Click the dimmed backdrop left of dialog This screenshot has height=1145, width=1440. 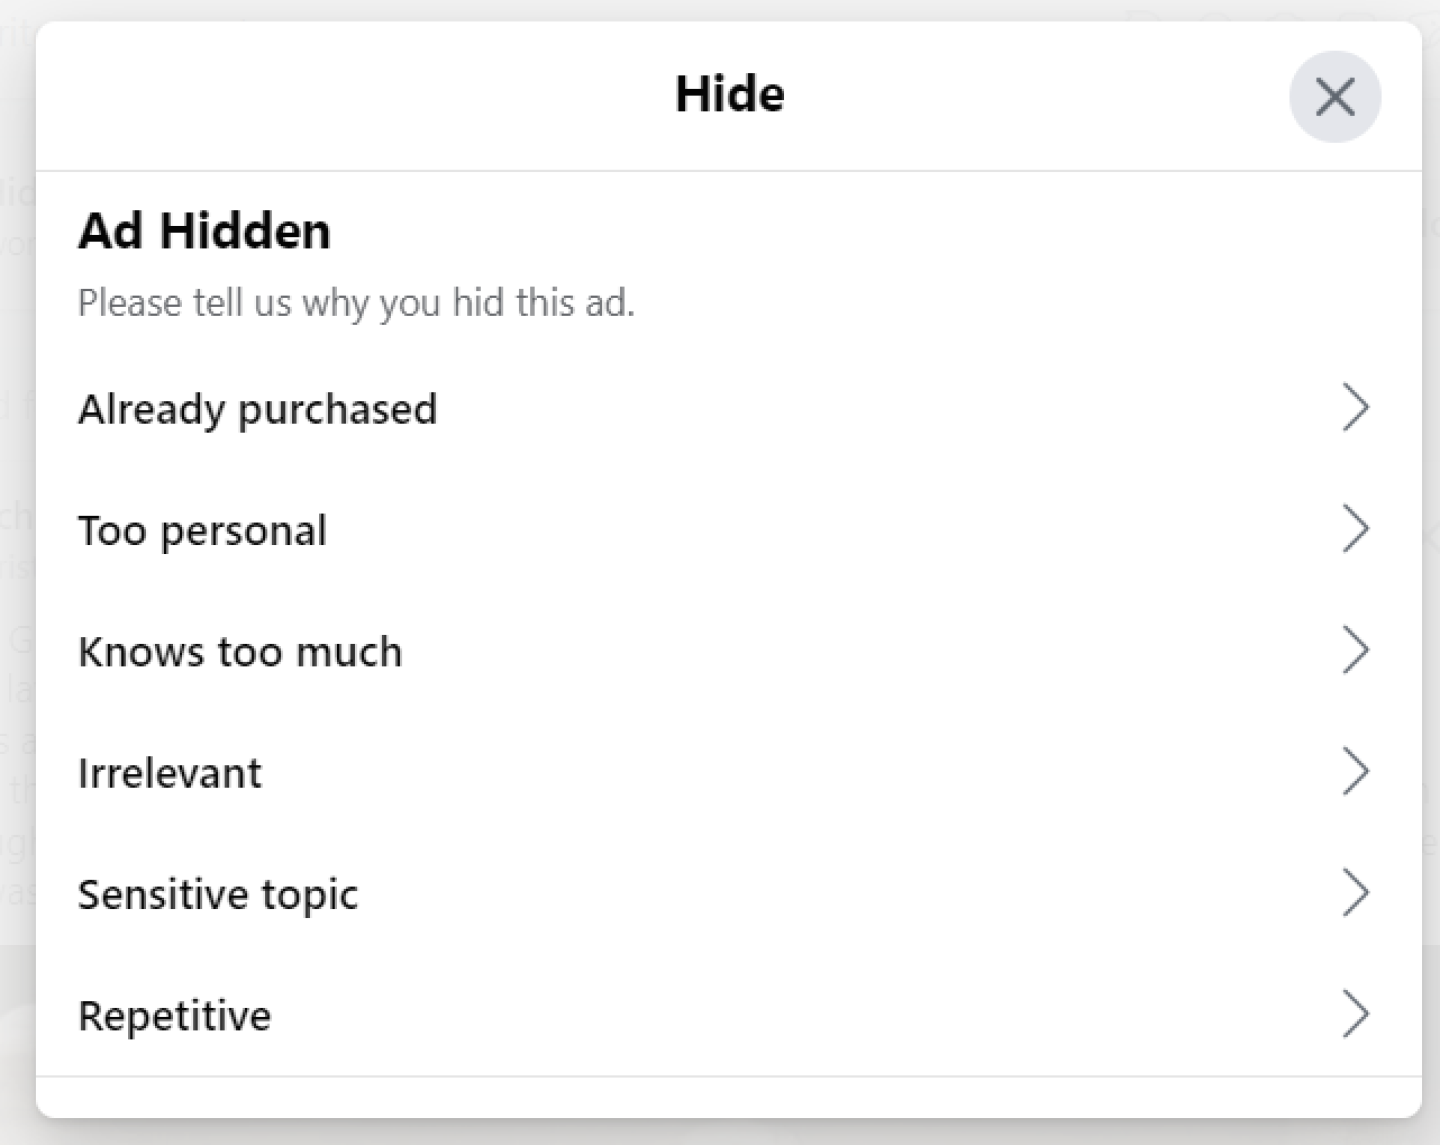pyautogui.click(x=16, y=600)
